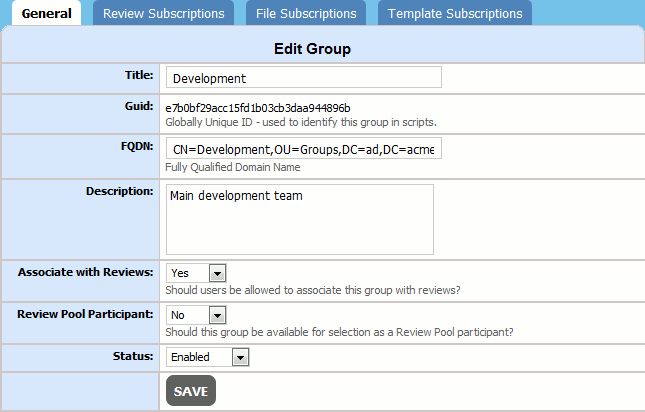
Task: Expand the Review Pool Participant dropdown
Action: (197, 316)
